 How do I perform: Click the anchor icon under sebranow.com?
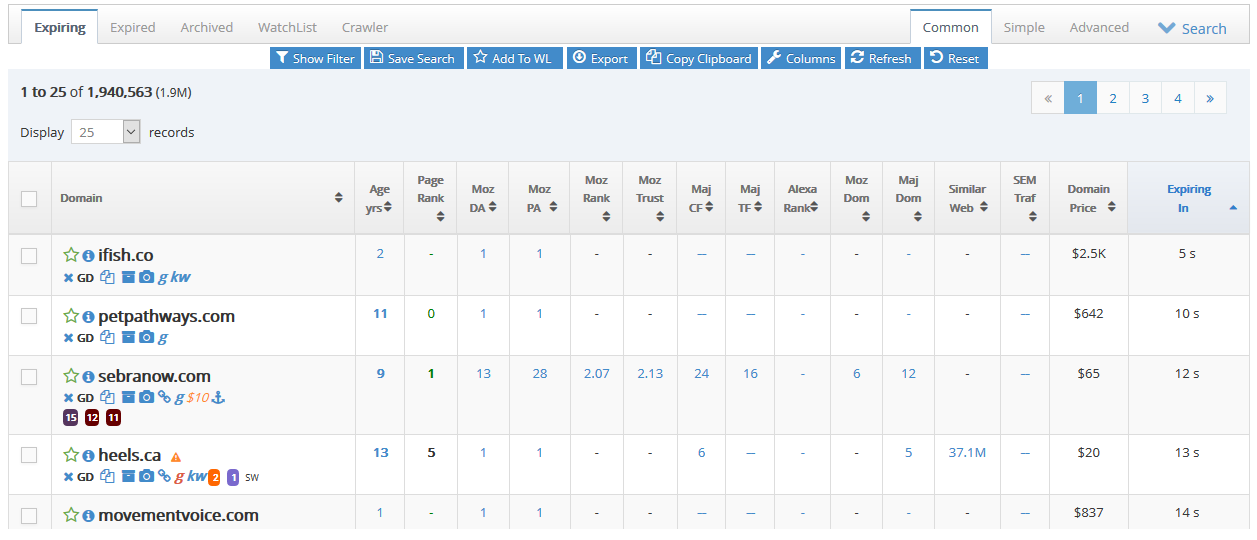point(218,398)
